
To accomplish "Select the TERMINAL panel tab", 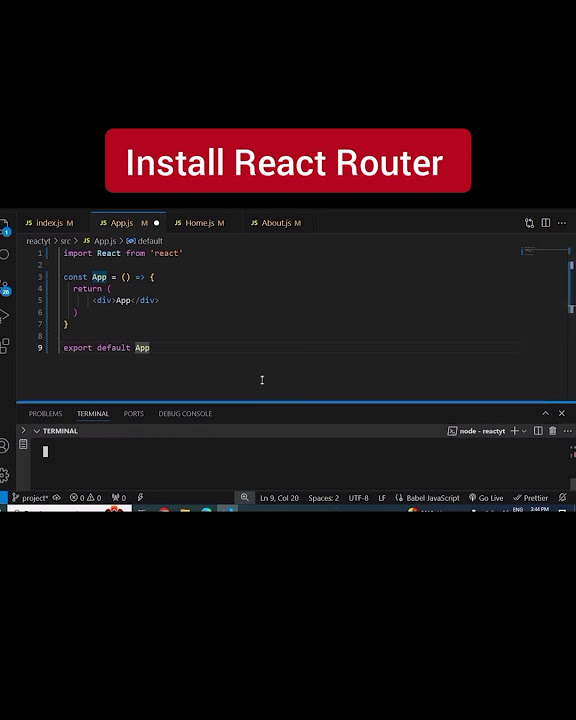I will [x=93, y=414].
